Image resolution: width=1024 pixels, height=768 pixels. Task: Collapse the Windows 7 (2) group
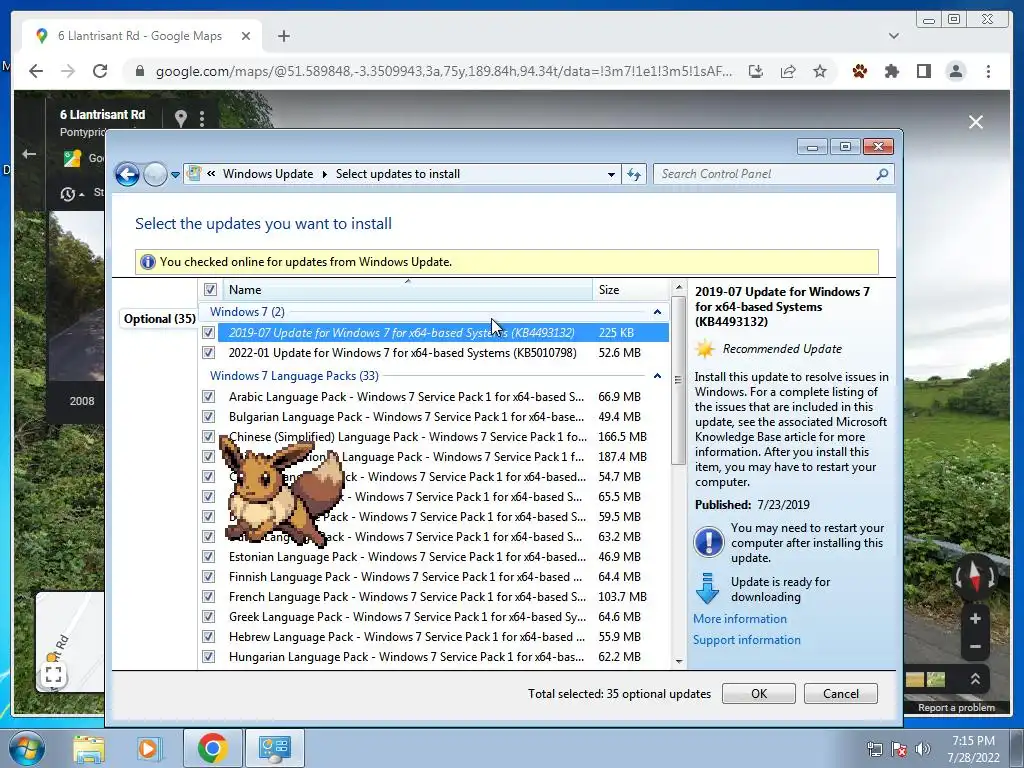(x=657, y=312)
